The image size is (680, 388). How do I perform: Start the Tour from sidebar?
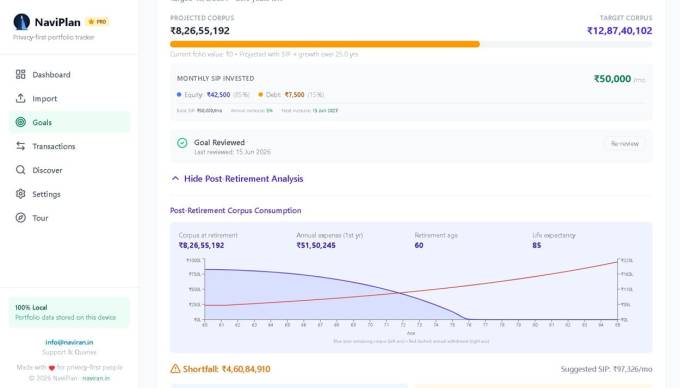[69, 218]
